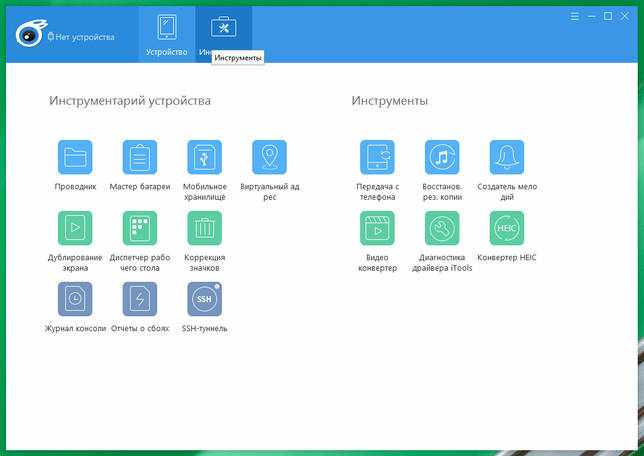Close the iTools window

click(624, 16)
